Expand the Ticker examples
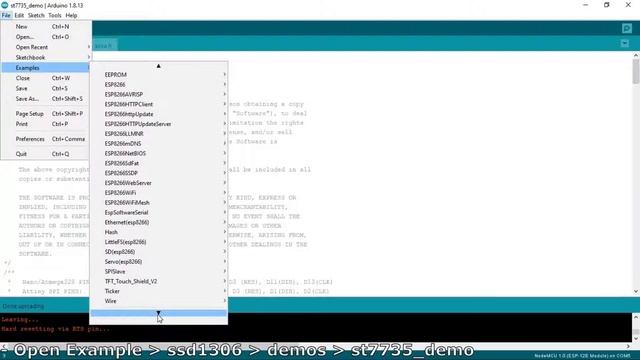The image size is (640, 360). pyautogui.click(x=159, y=291)
